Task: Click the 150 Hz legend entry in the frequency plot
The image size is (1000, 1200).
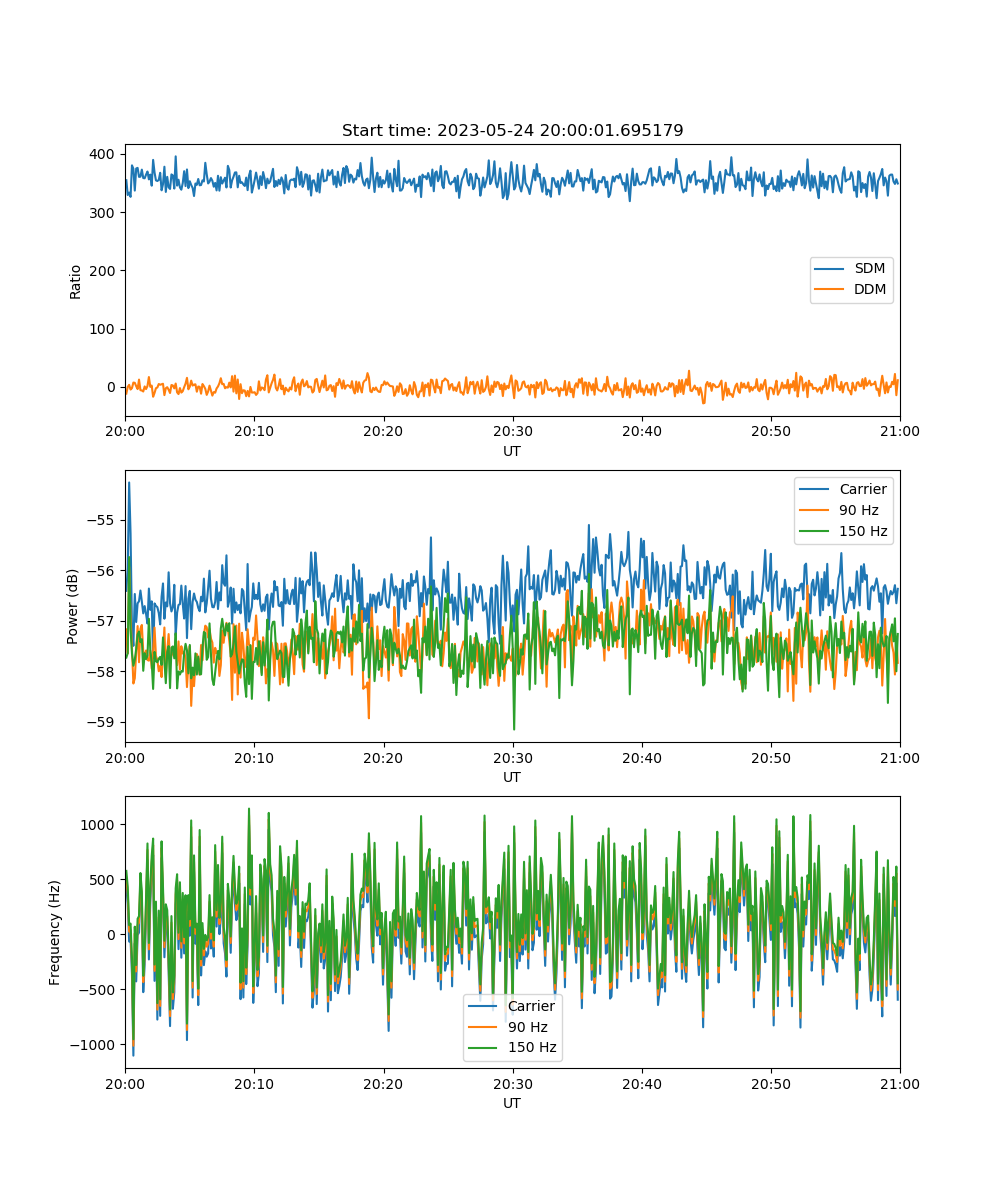Action: point(512,1048)
